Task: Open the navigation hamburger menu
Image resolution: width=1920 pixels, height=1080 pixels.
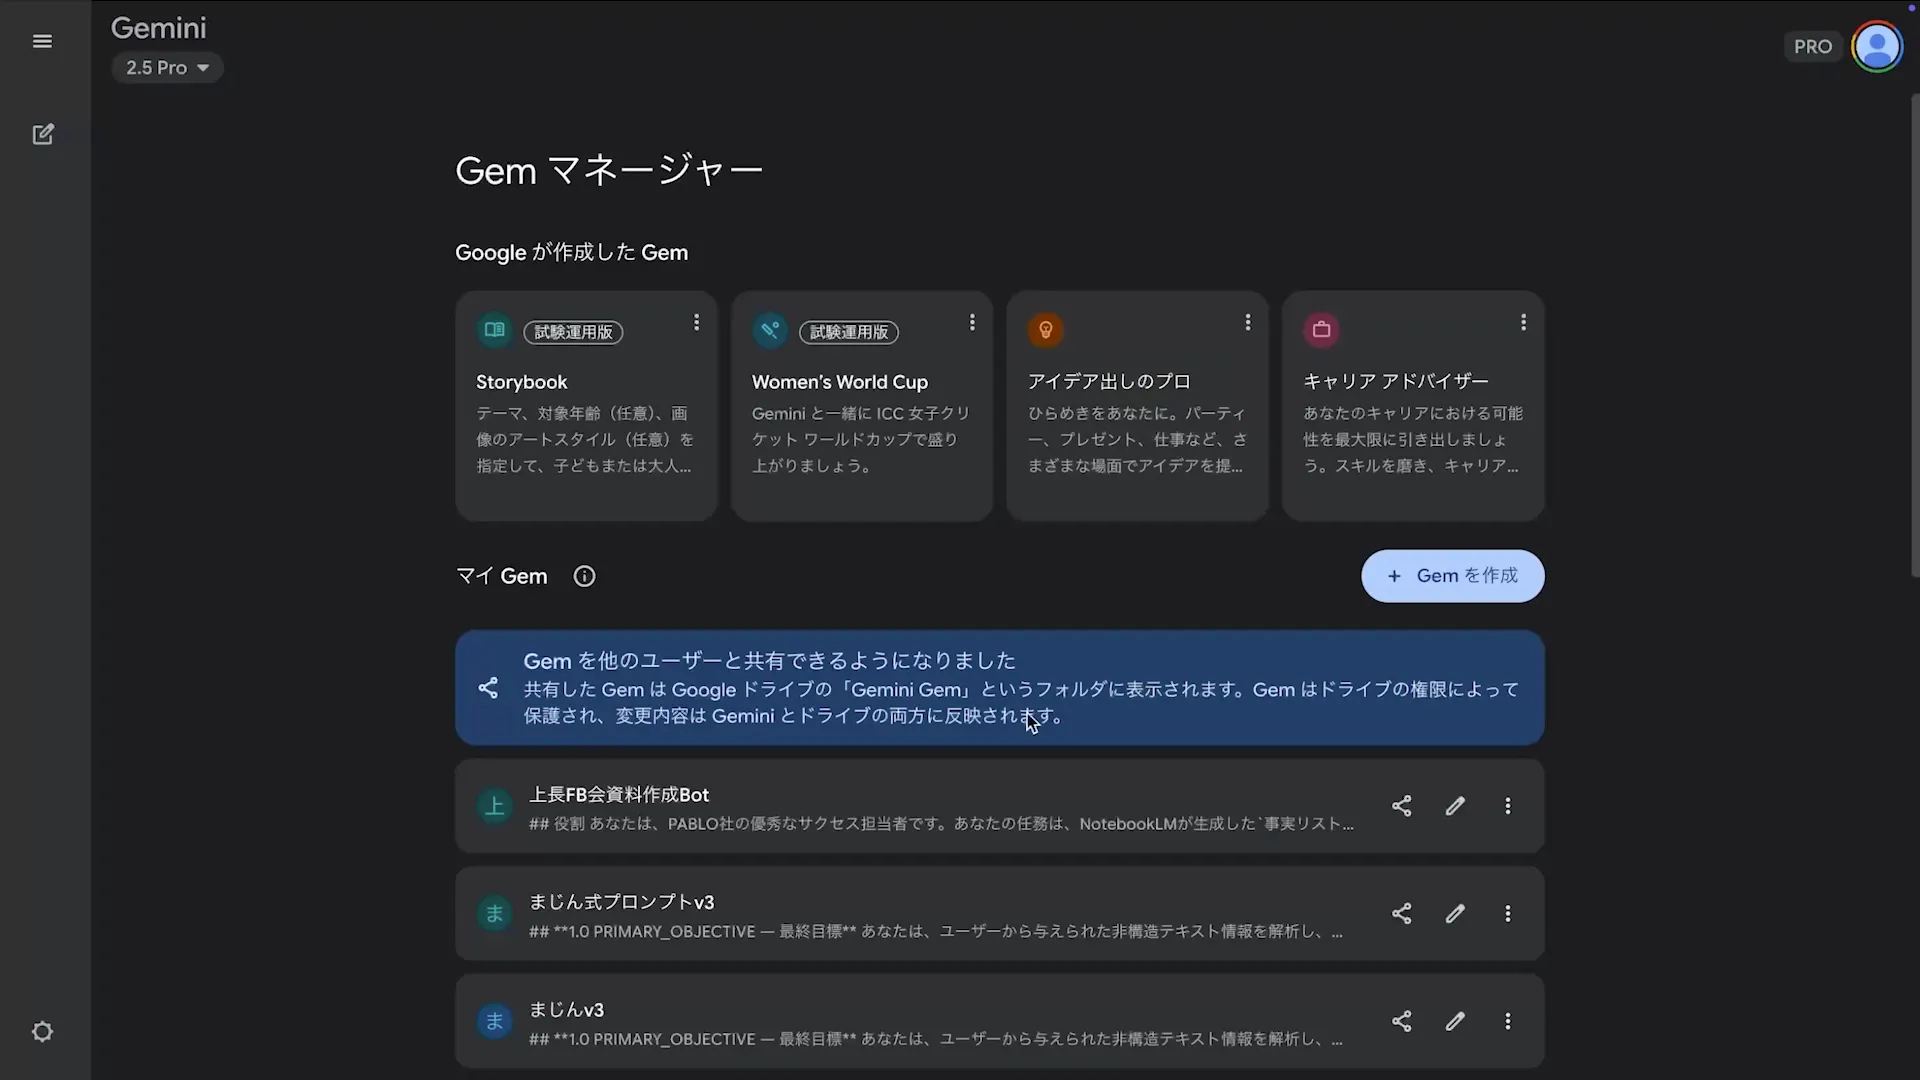Action: [x=42, y=41]
